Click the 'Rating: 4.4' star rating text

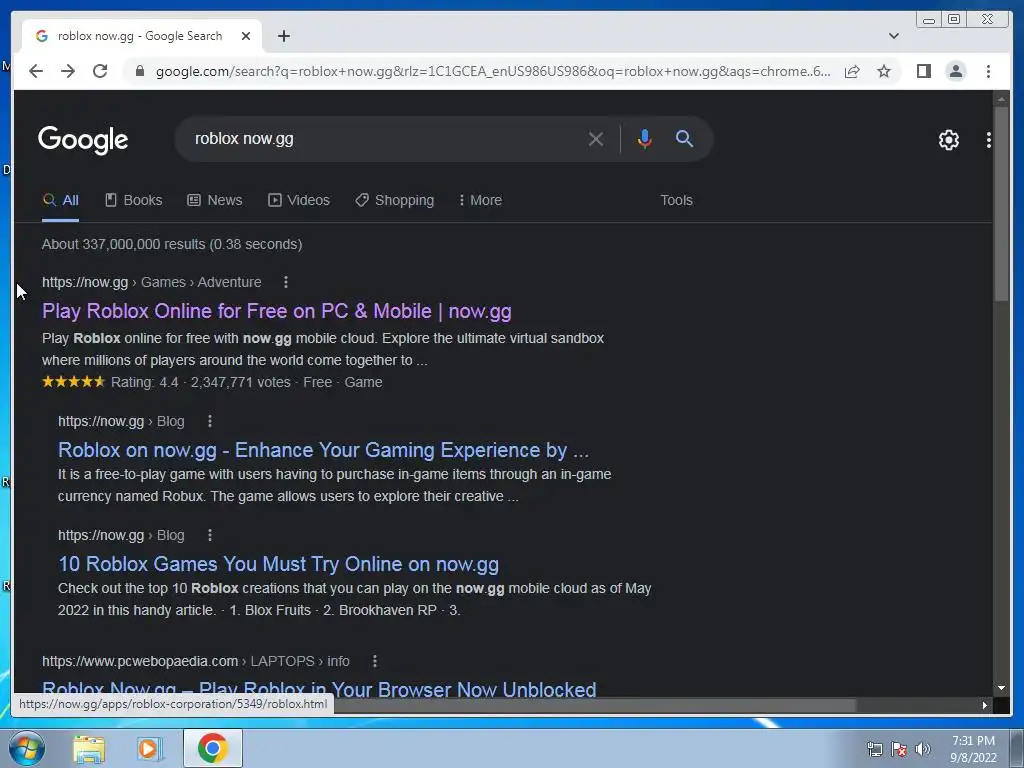point(144,382)
